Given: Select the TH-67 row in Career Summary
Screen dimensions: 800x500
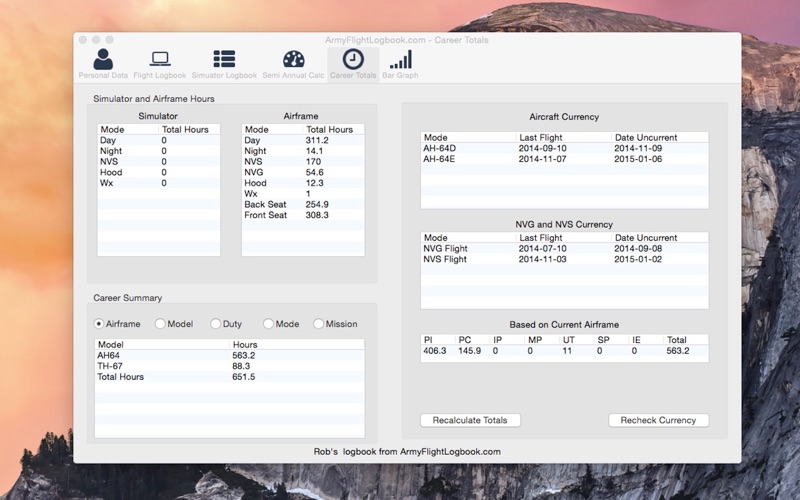Looking at the screenshot, I should tap(230, 366).
